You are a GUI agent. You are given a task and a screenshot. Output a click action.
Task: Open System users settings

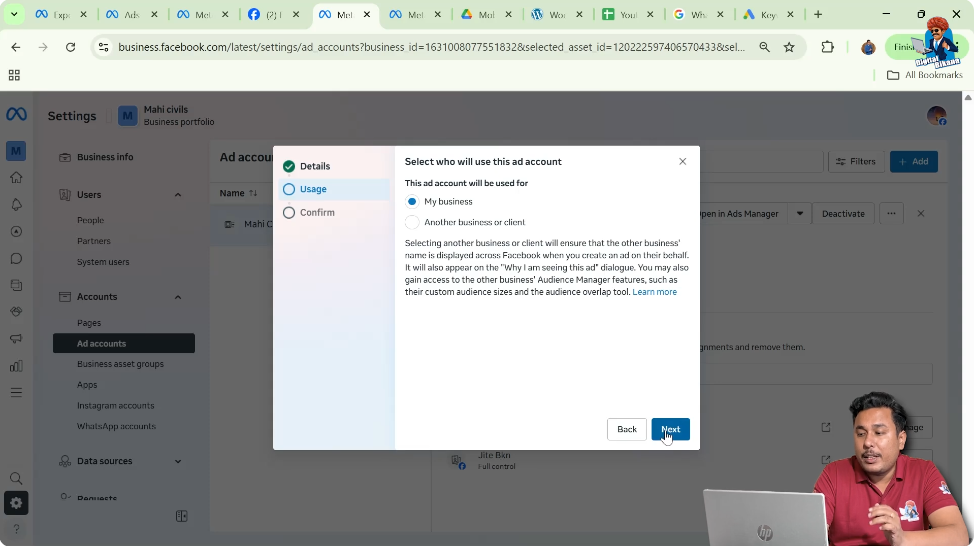point(103,262)
